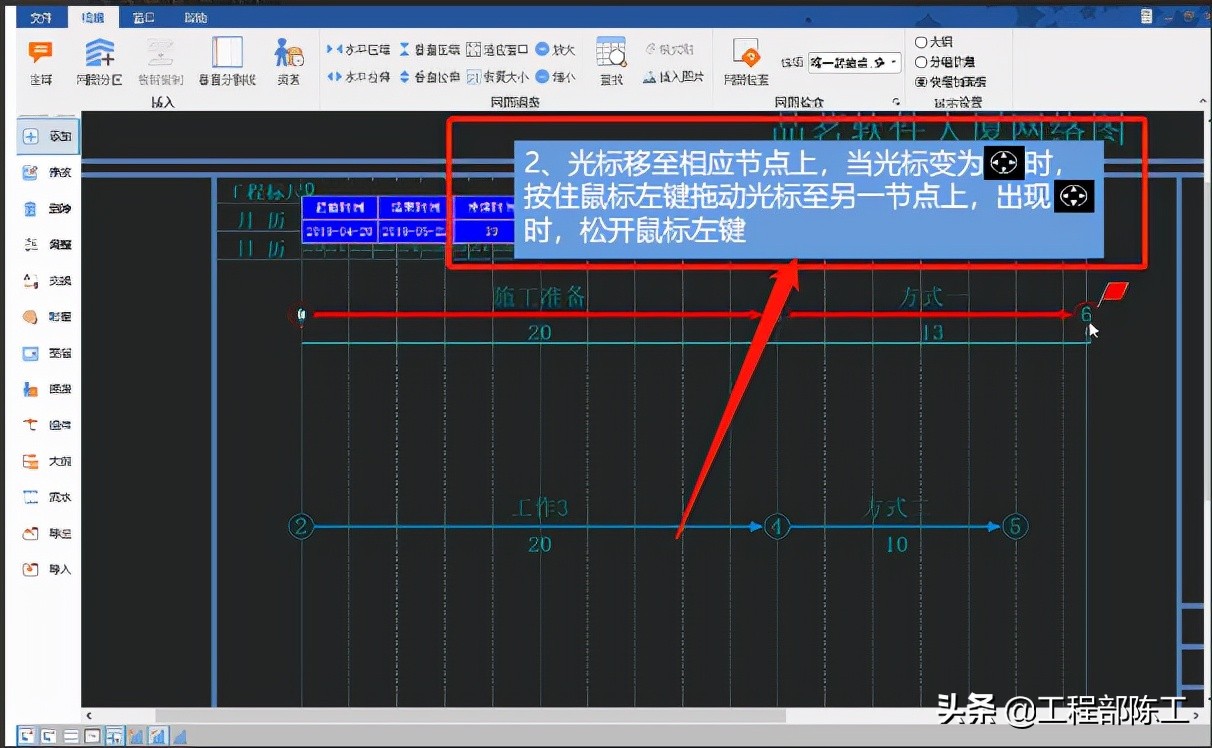Click the blue zoom in 放大 icon
The image size is (1212, 748).
(x=542, y=48)
